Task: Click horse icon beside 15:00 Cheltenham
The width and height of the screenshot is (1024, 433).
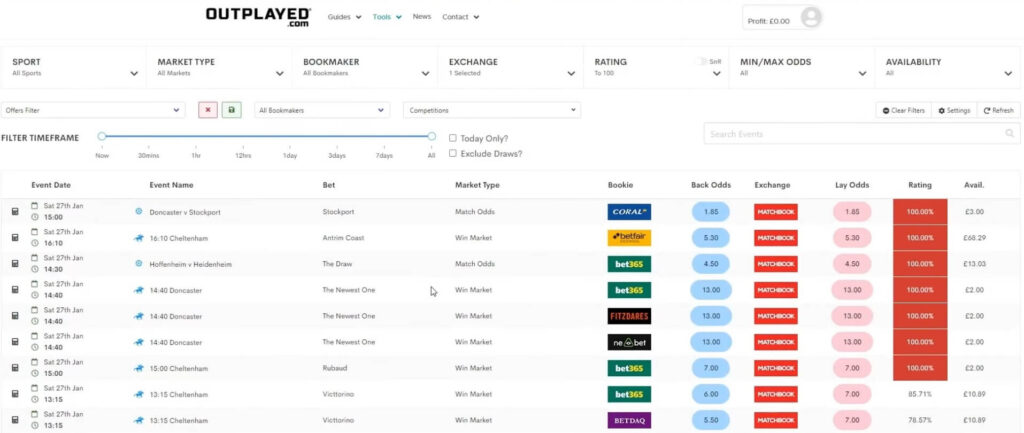Action: [138, 368]
